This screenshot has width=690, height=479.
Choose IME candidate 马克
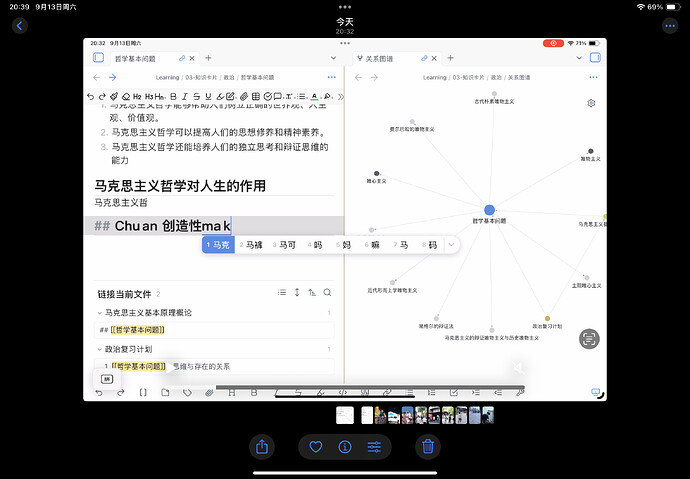218,245
